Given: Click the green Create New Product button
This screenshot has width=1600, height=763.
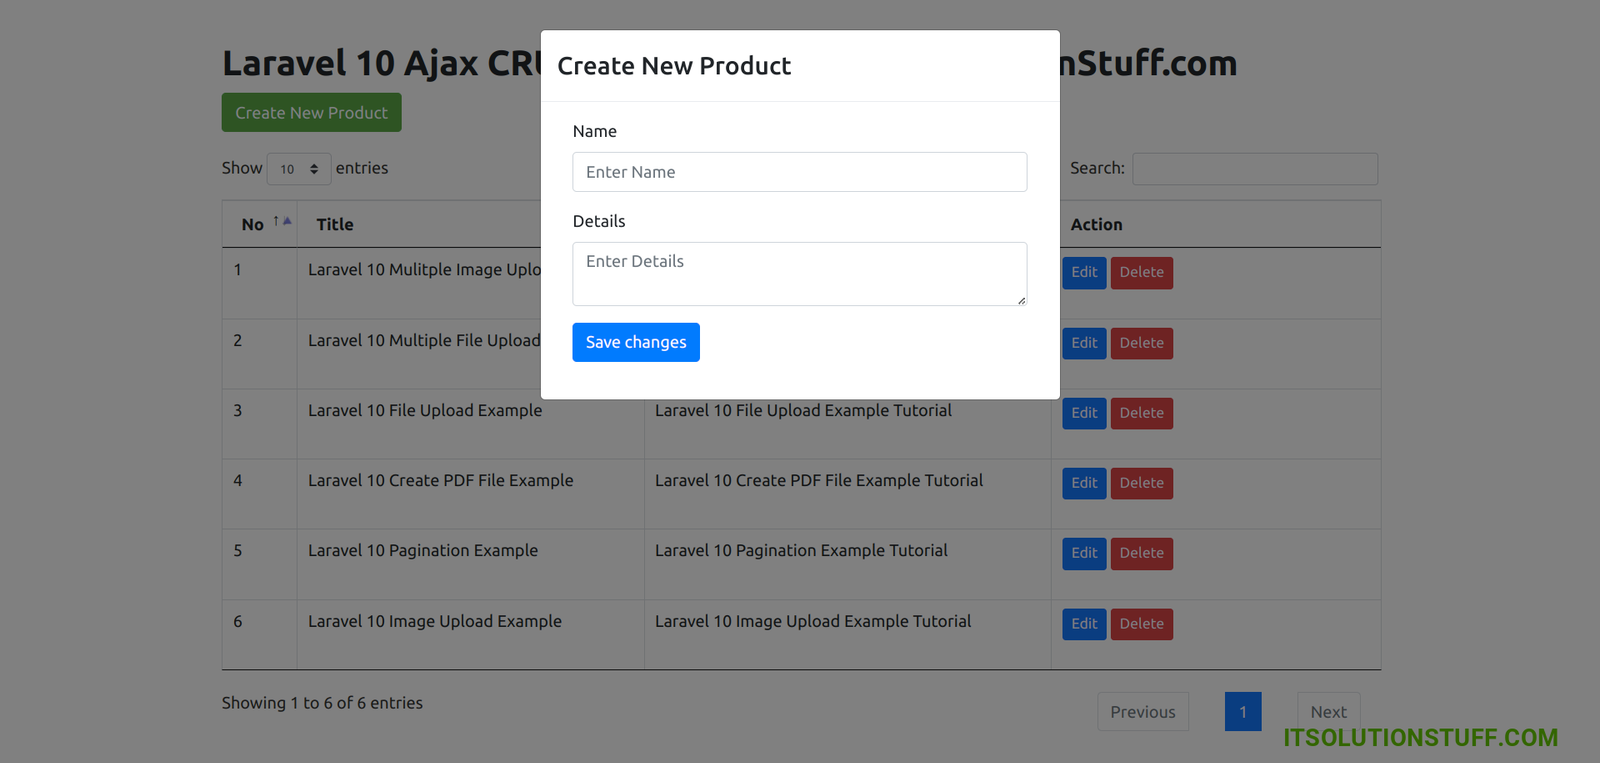Looking at the screenshot, I should click(311, 113).
